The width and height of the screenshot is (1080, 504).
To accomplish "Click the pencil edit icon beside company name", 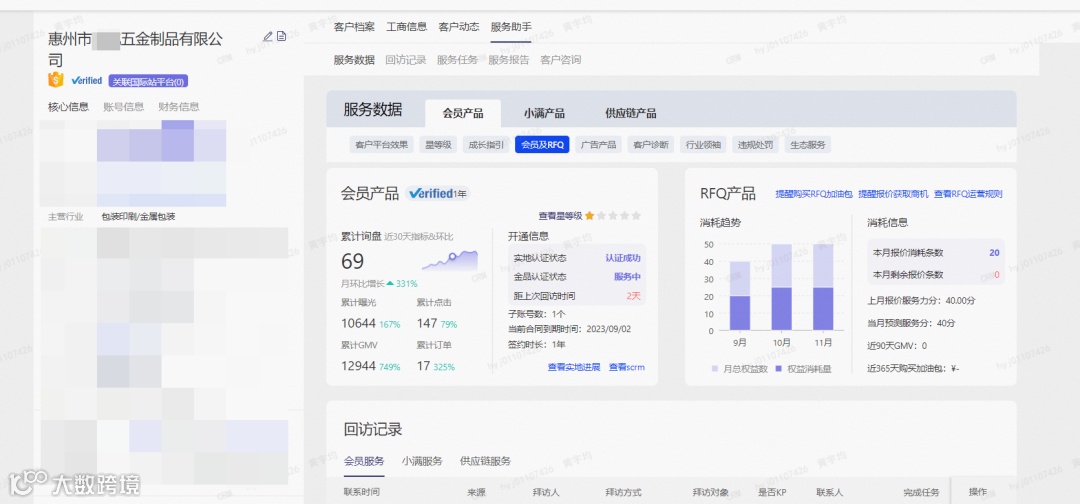I will click(x=268, y=36).
